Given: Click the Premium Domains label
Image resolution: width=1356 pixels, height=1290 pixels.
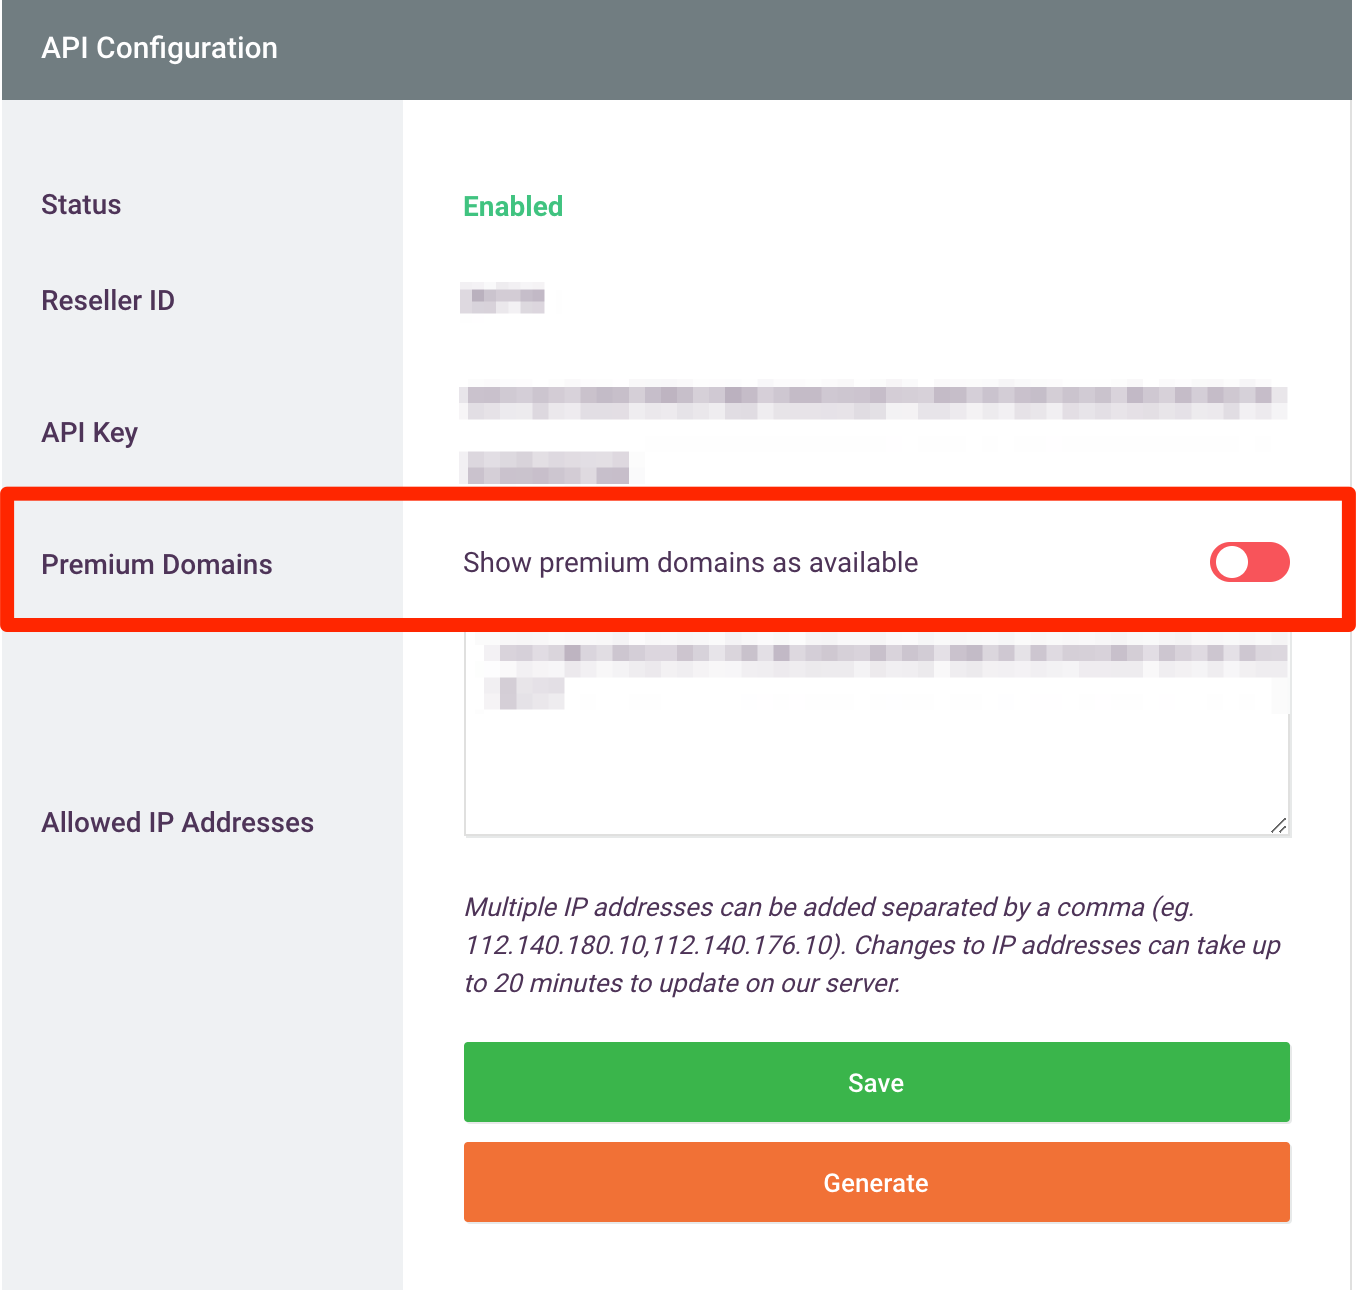Looking at the screenshot, I should pos(157,565).
